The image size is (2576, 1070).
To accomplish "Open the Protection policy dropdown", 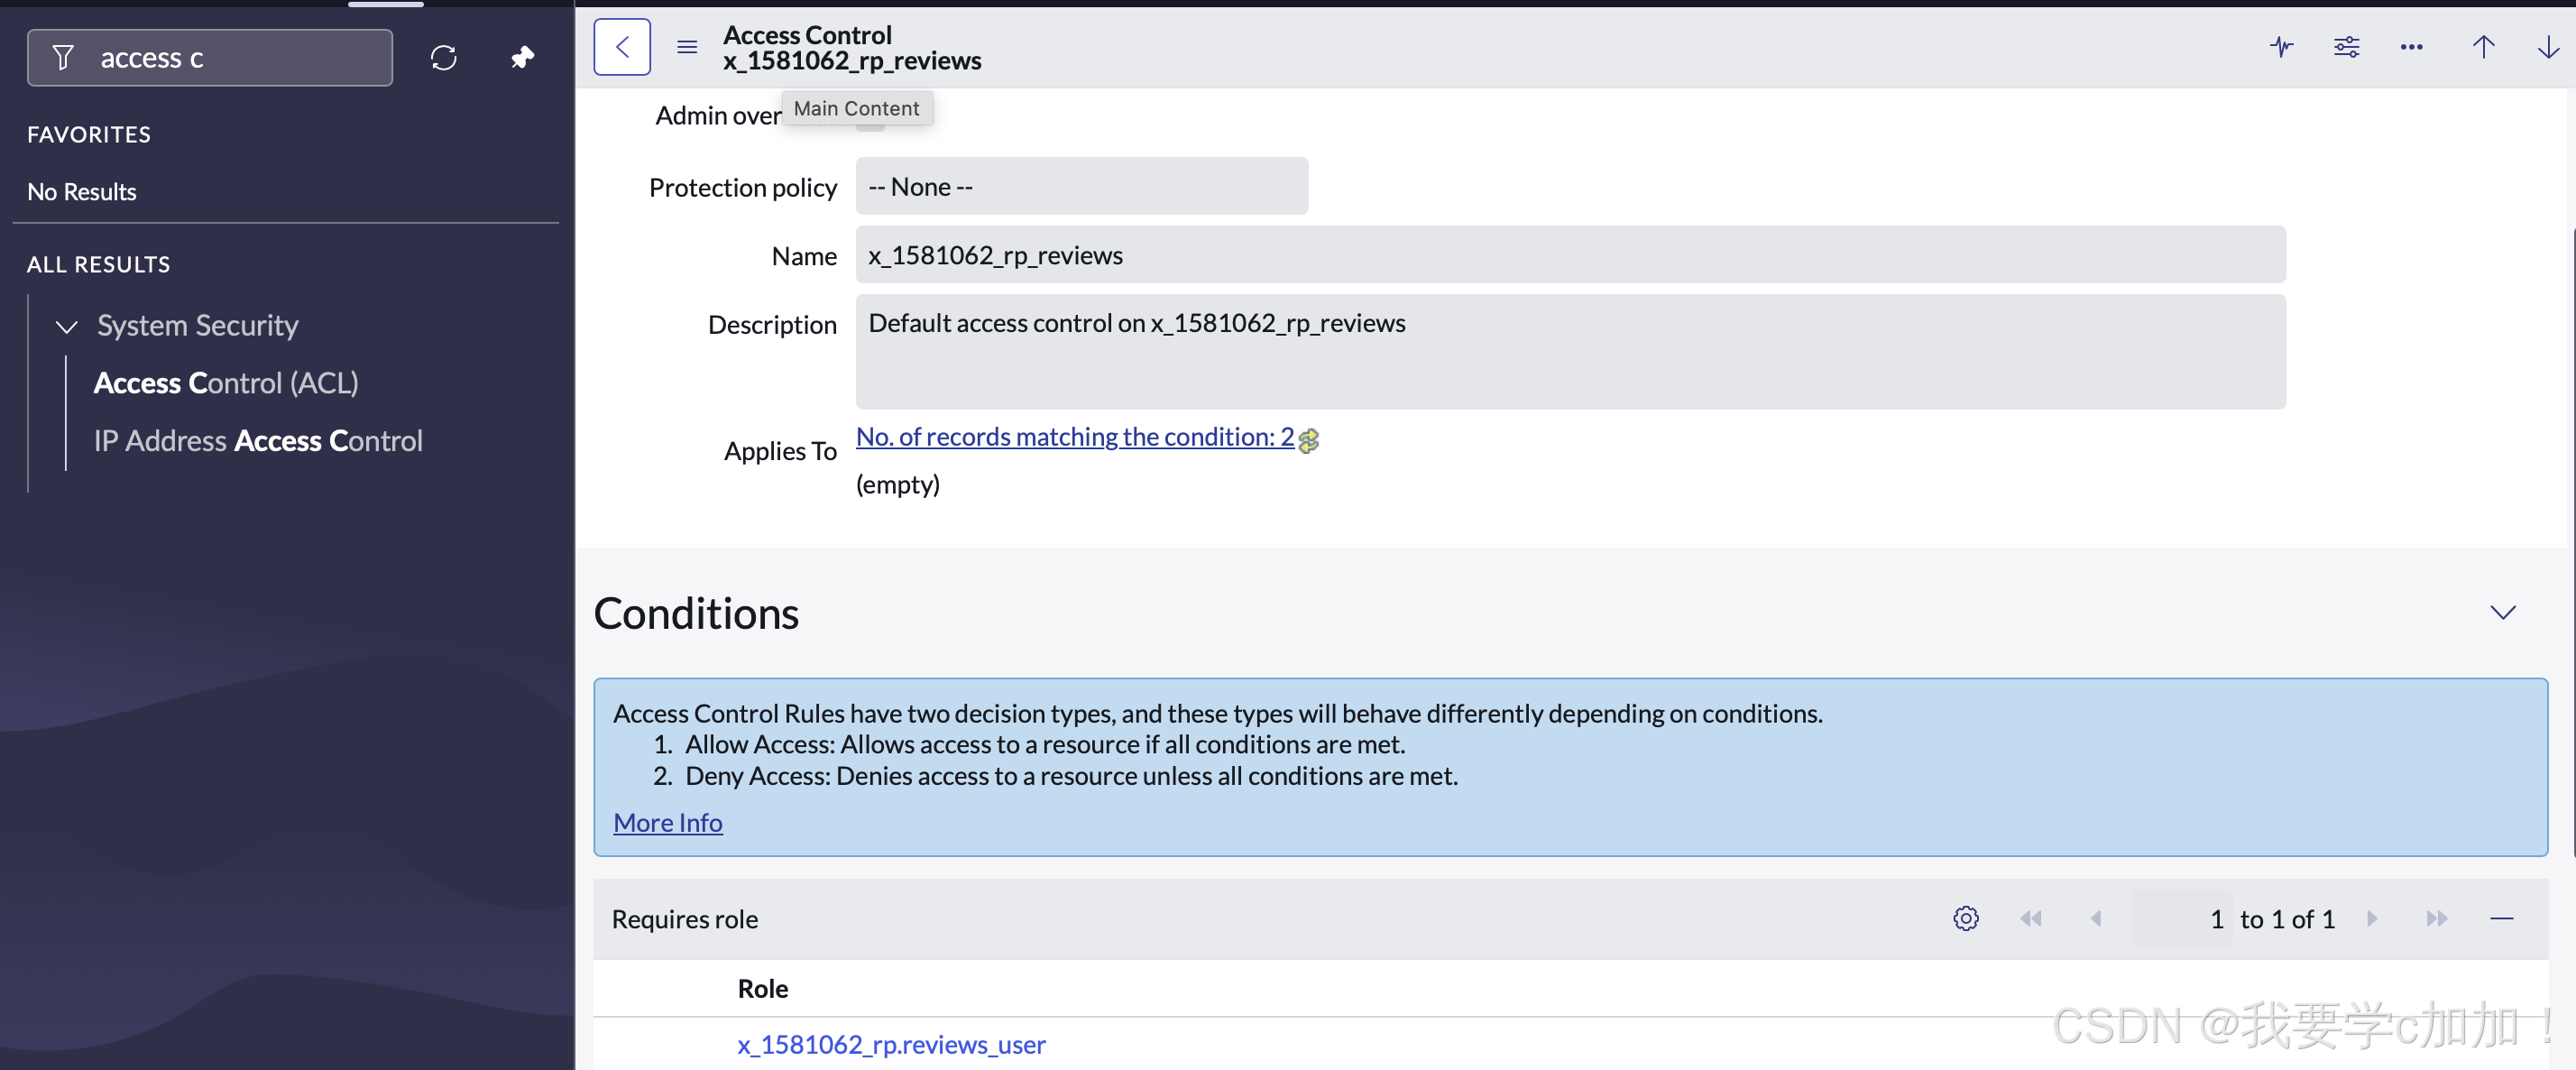I will [x=1081, y=187].
